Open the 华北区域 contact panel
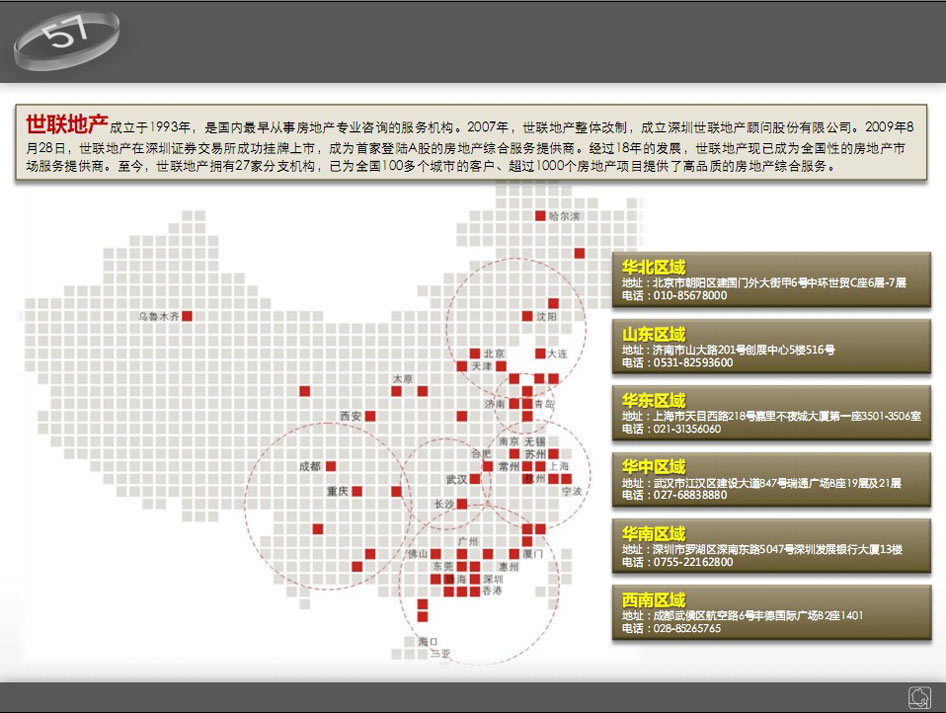Viewport: 946px width, 713px height. tap(771, 280)
